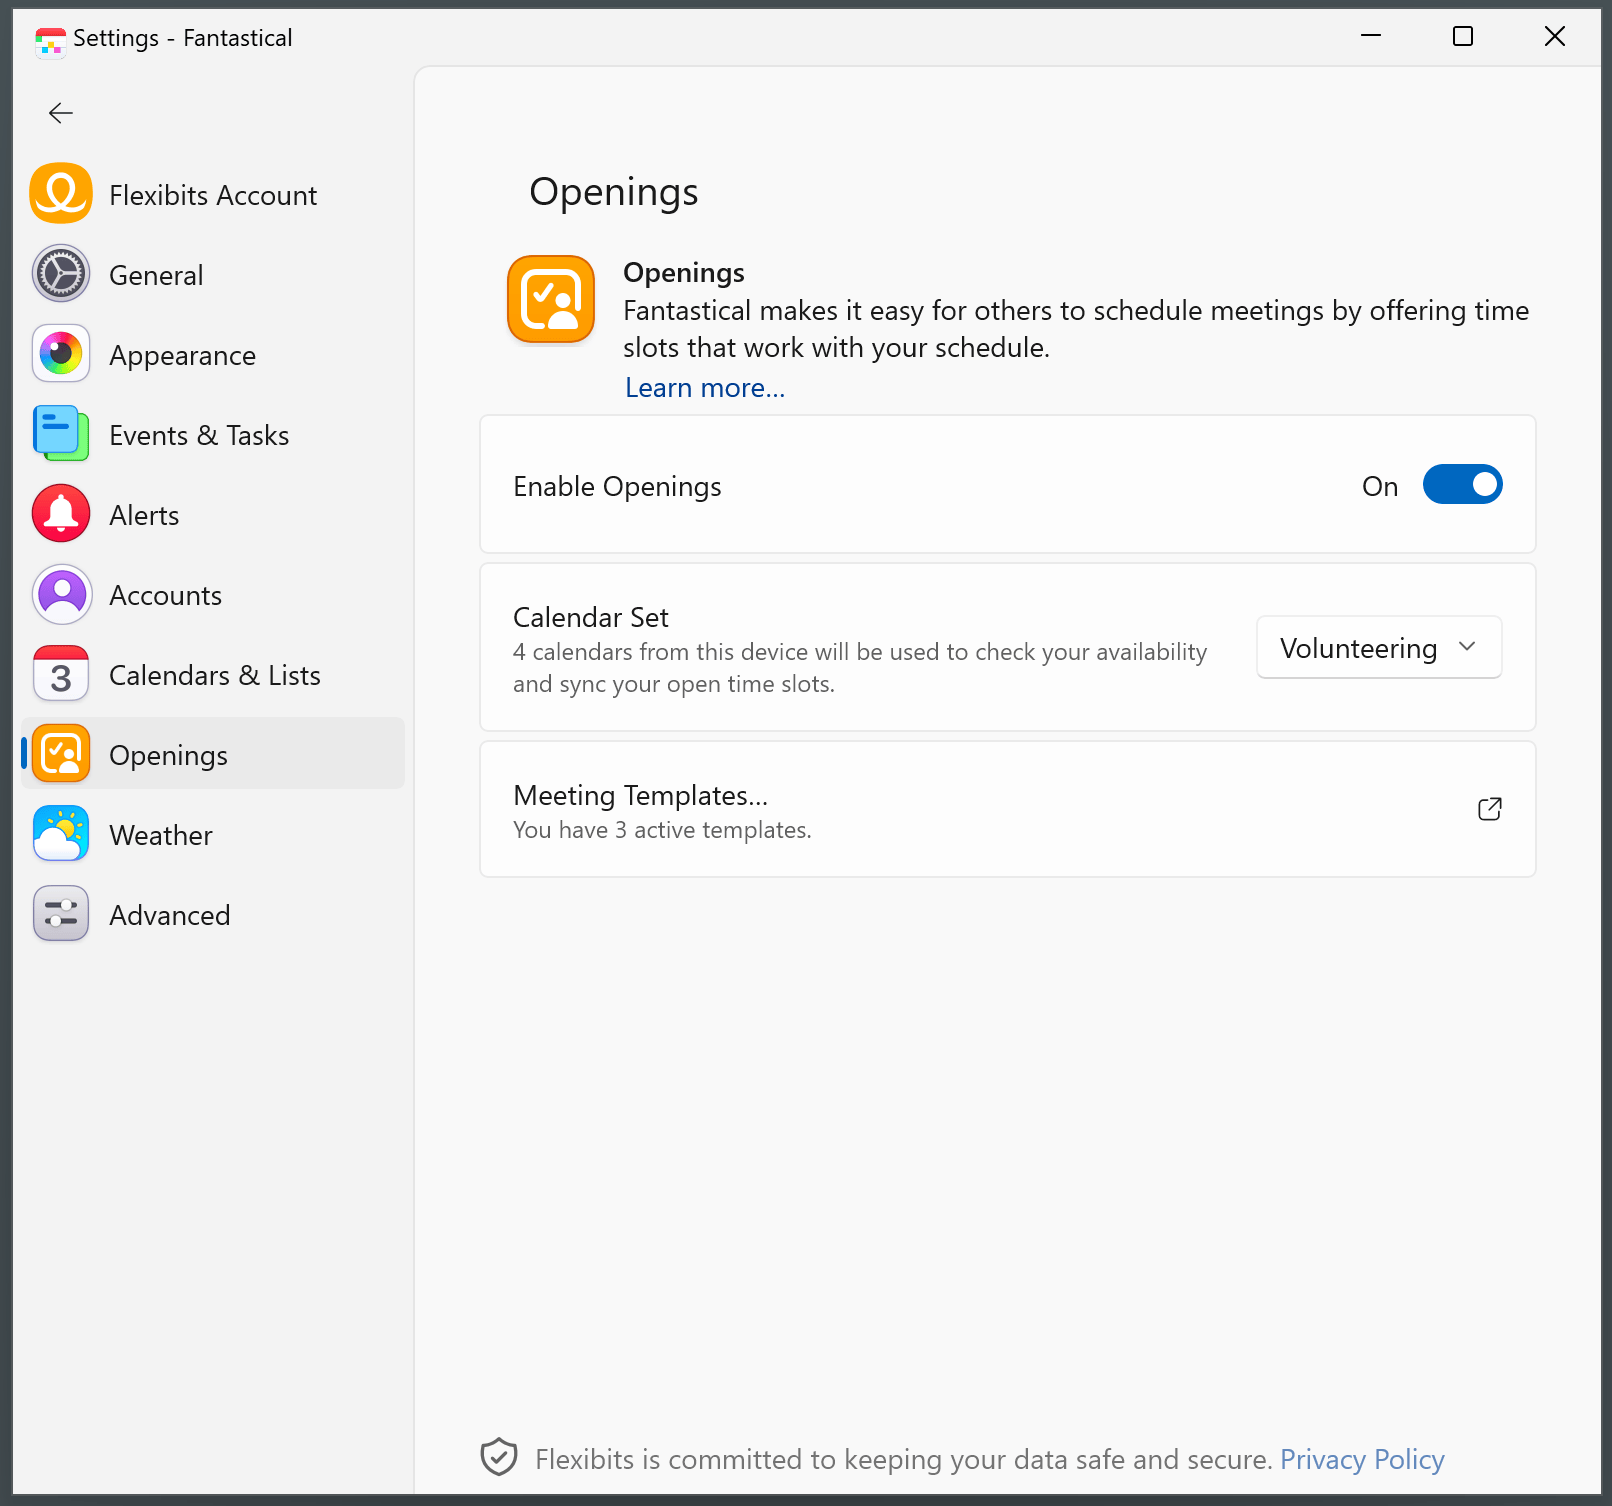The image size is (1612, 1506).
Task: Open the Volunteering calendar set dropdown
Action: click(x=1379, y=647)
